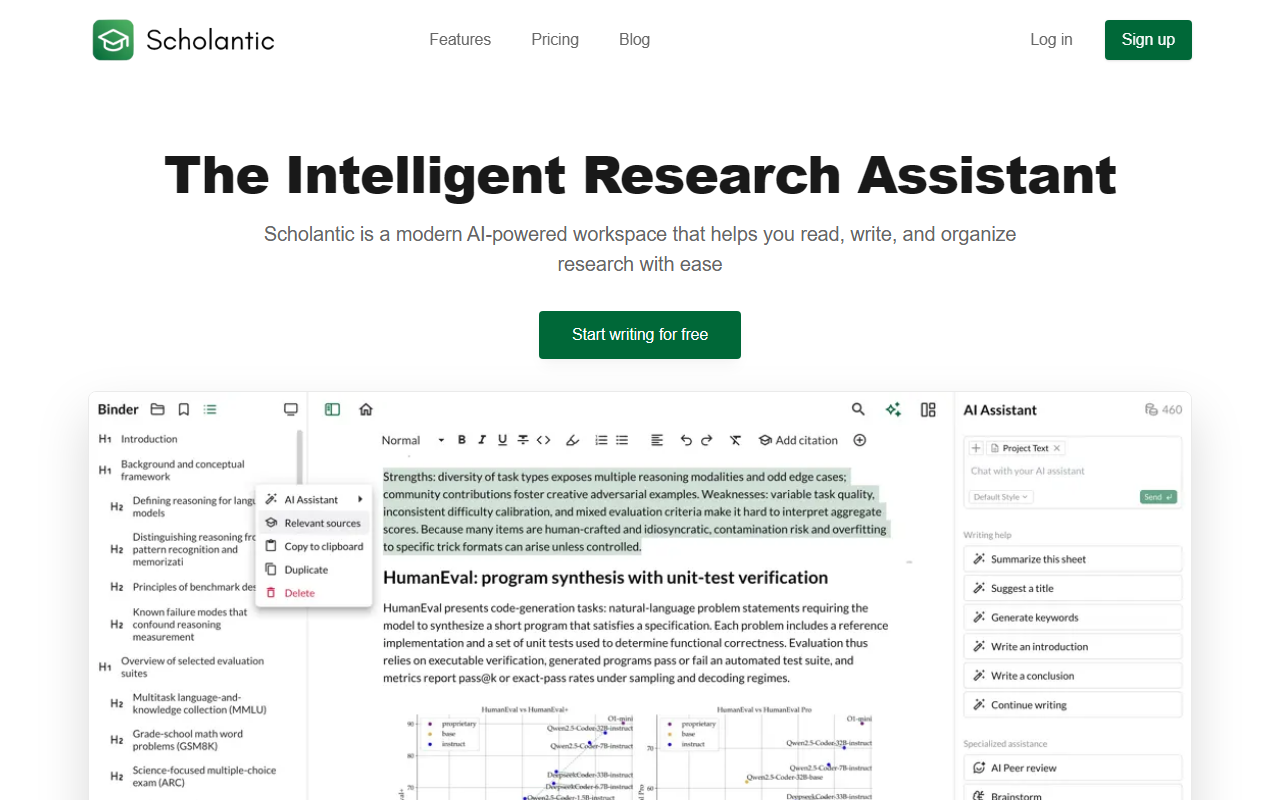Click Write an introduction
The width and height of the screenshot is (1280, 800).
[x=1073, y=646]
